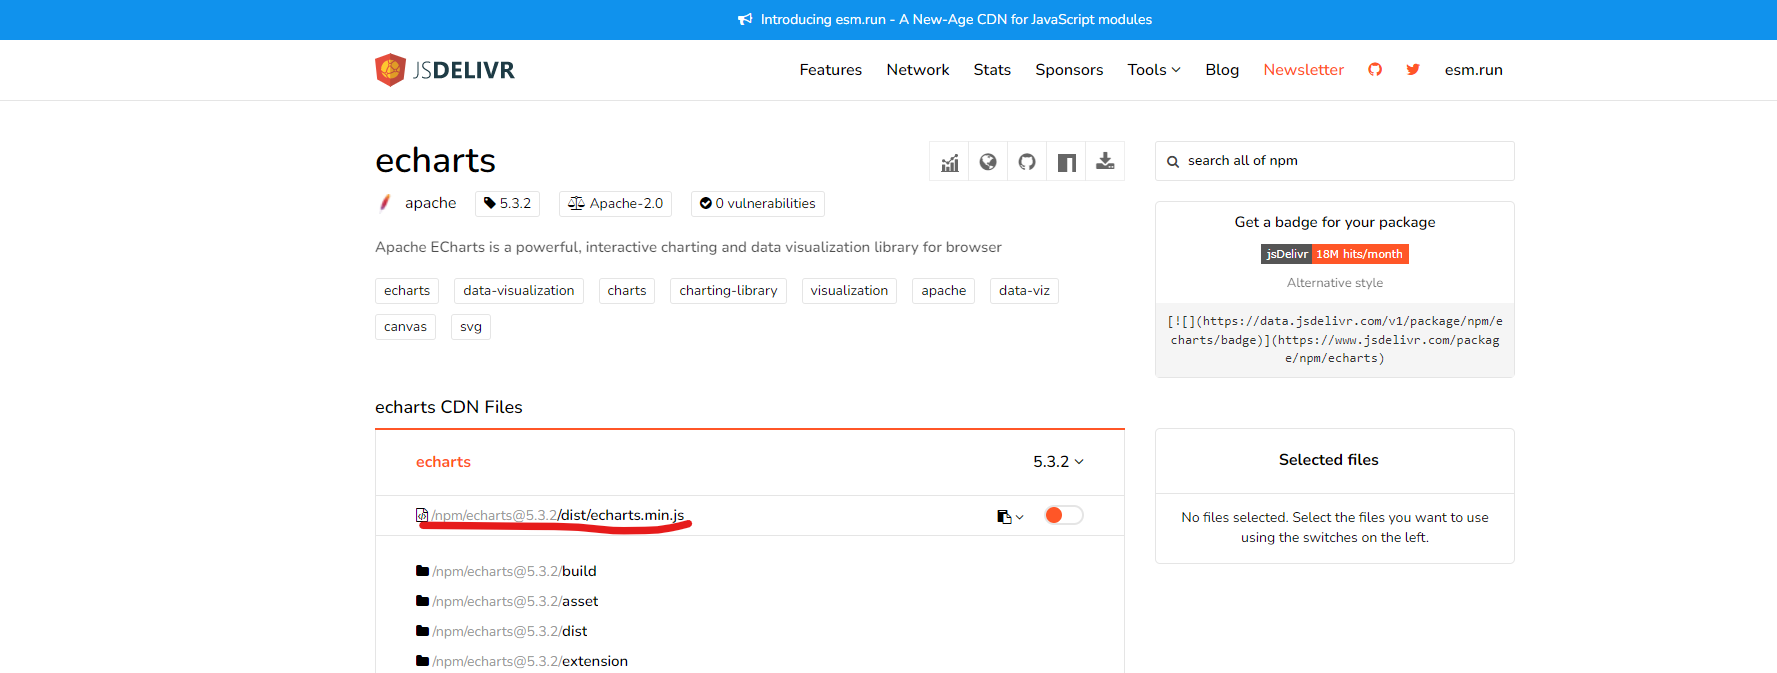Go to Network page

917,70
